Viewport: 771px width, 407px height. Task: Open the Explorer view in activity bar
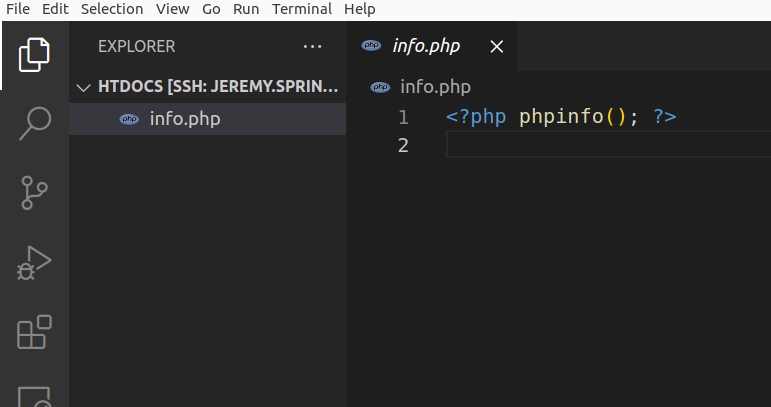34,54
